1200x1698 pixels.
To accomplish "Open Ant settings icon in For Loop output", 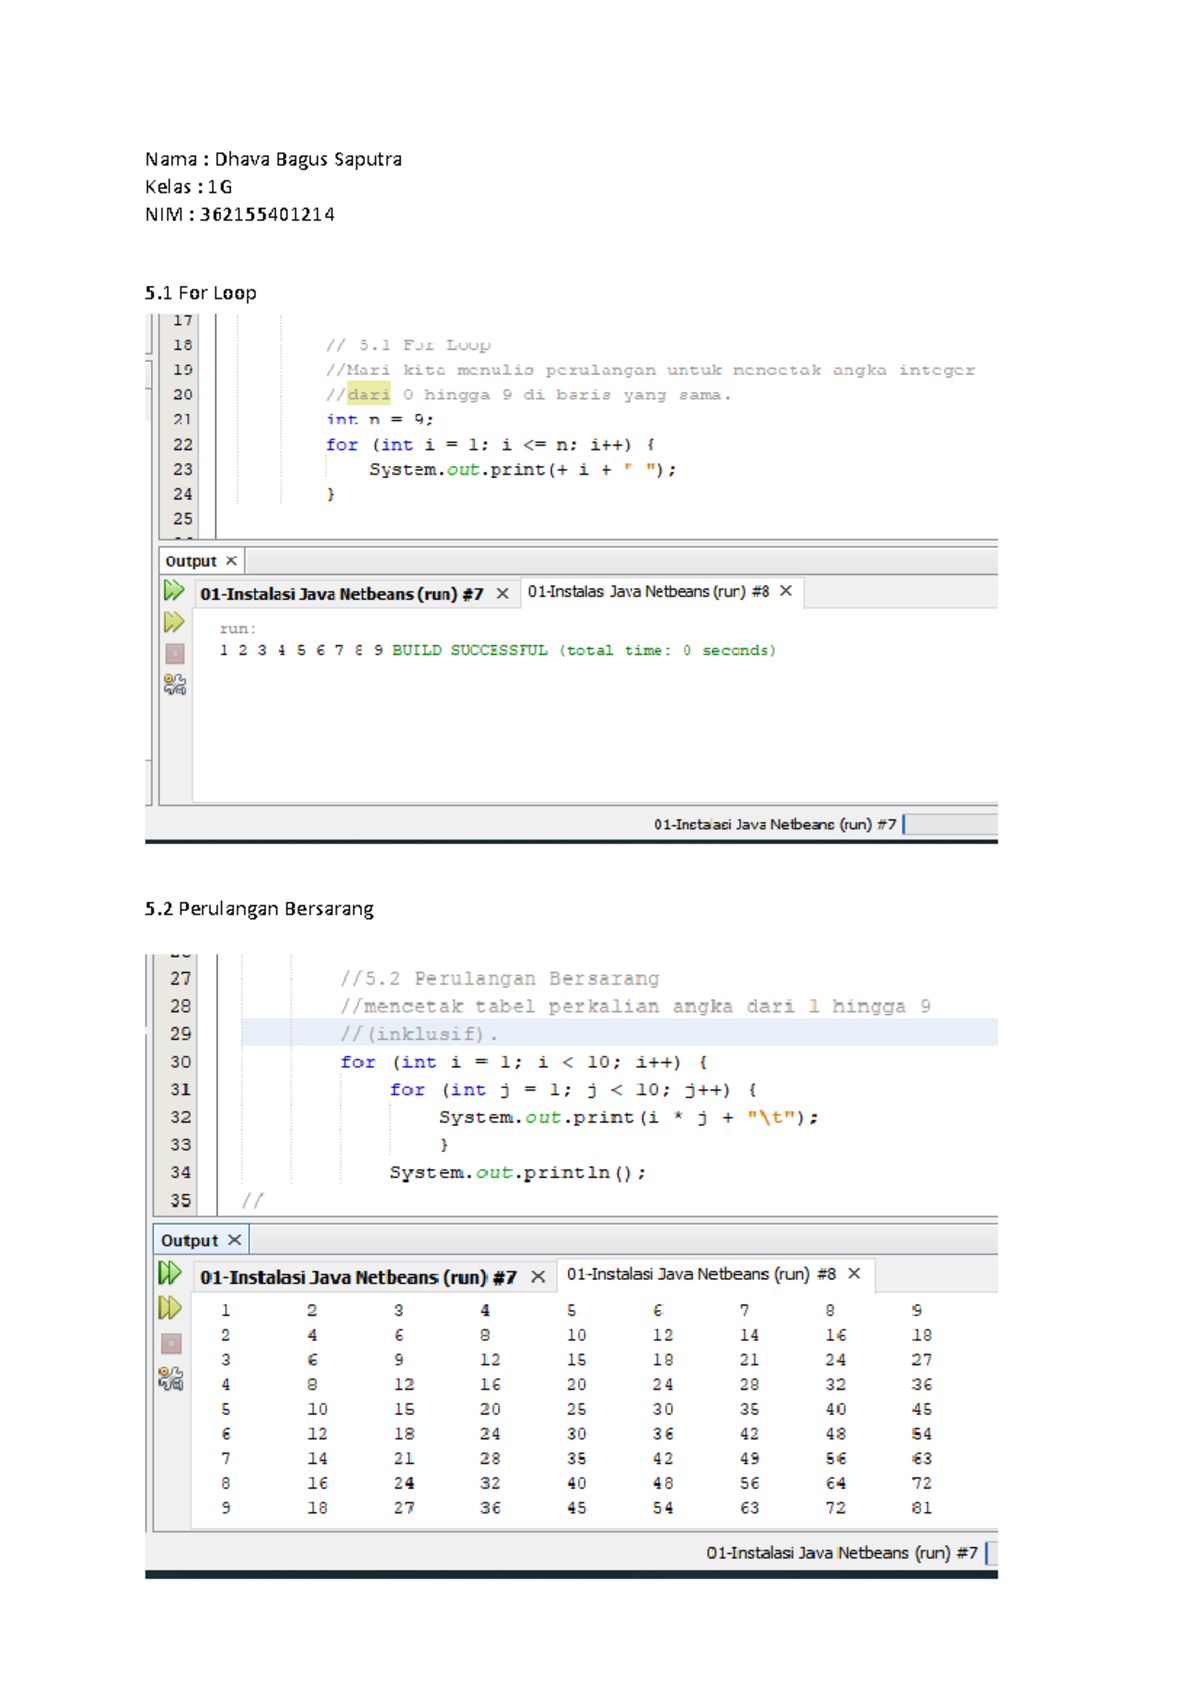I will (174, 685).
